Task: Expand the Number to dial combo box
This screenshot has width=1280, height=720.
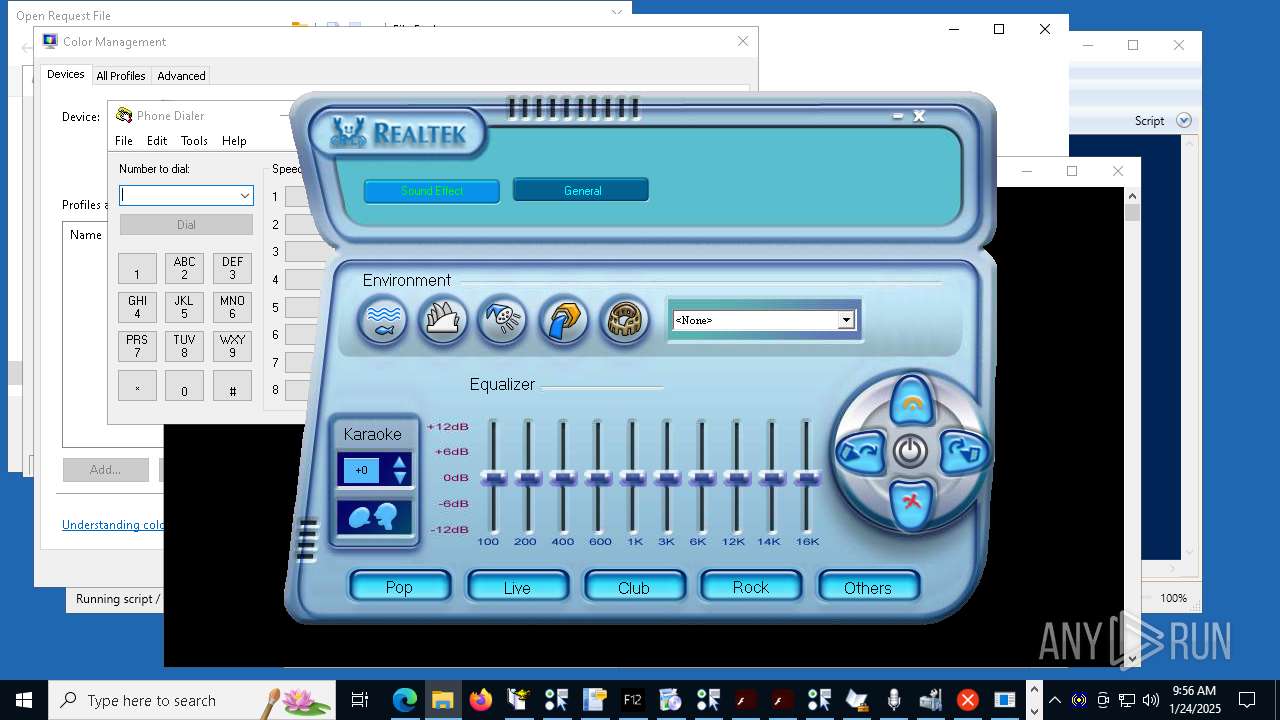Action: pyautogui.click(x=244, y=196)
